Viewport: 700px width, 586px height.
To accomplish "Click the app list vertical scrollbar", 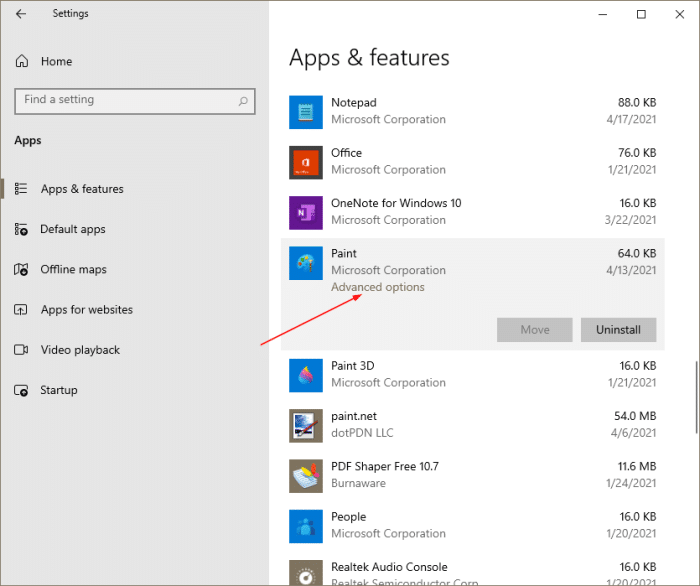I will click(696, 397).
